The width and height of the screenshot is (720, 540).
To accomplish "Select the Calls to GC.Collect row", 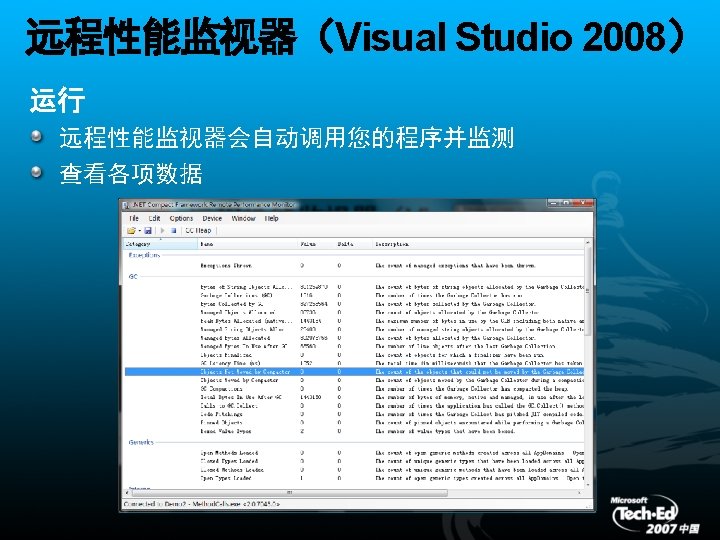I will (x=354, y=406).
